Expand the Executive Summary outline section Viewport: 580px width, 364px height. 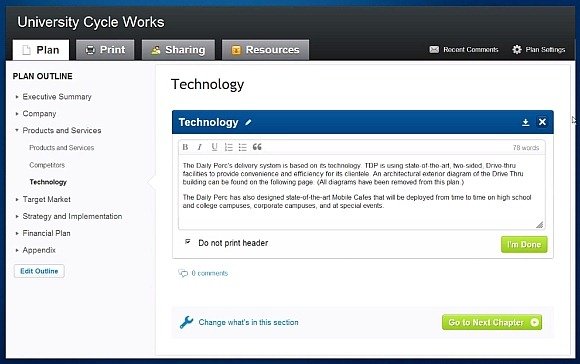tap(17, 97)
